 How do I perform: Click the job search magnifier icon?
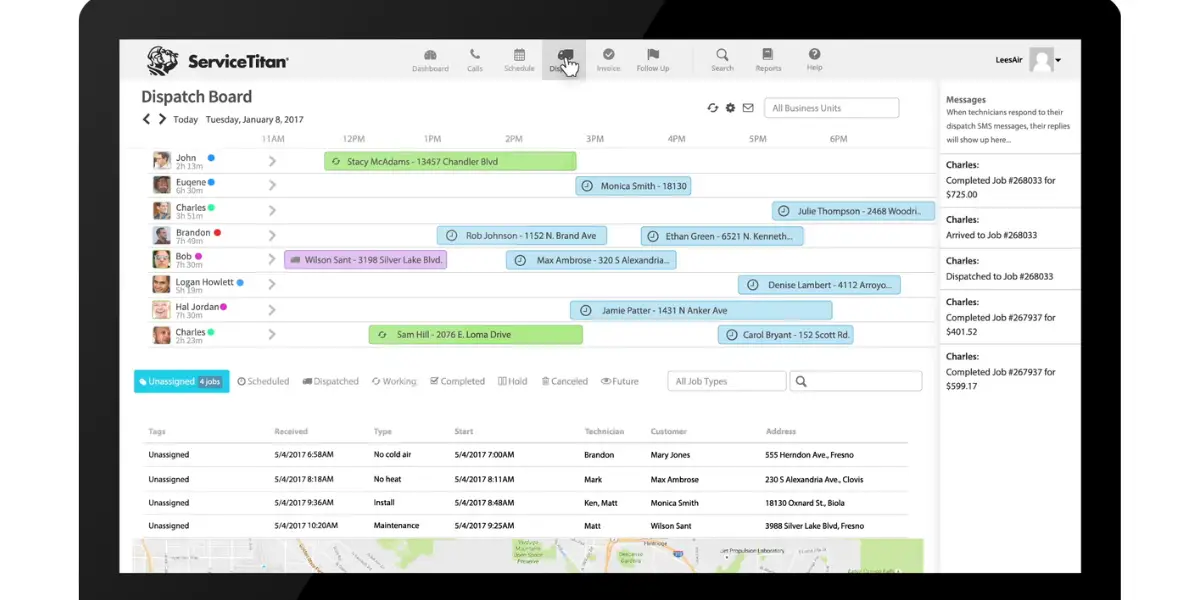pos(801,381)
